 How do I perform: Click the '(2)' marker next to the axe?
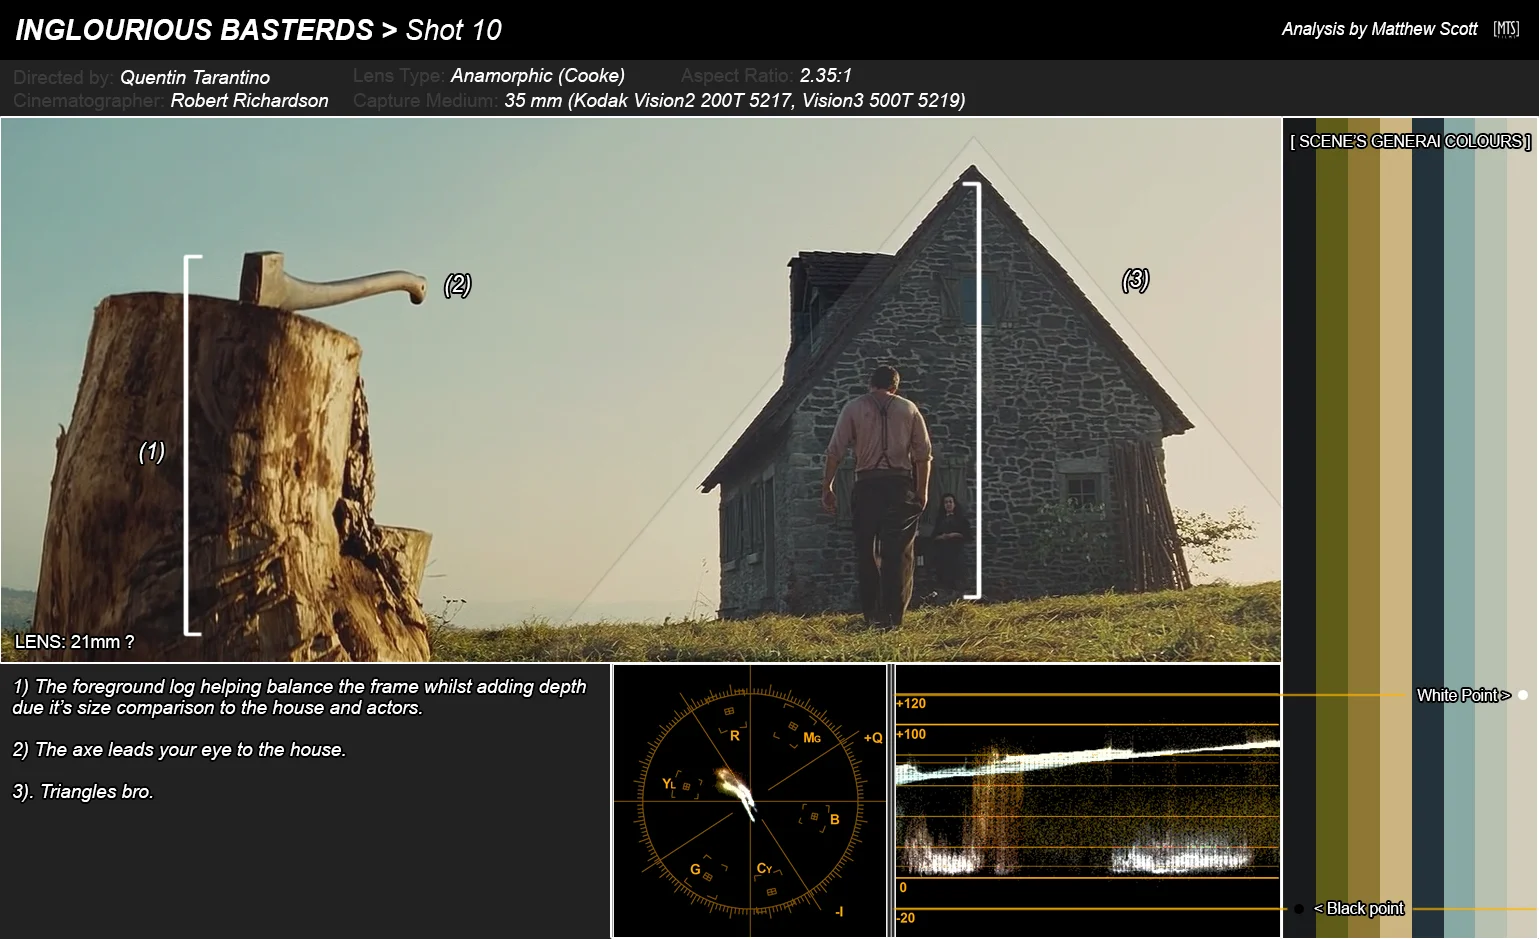tap(458, 285)
